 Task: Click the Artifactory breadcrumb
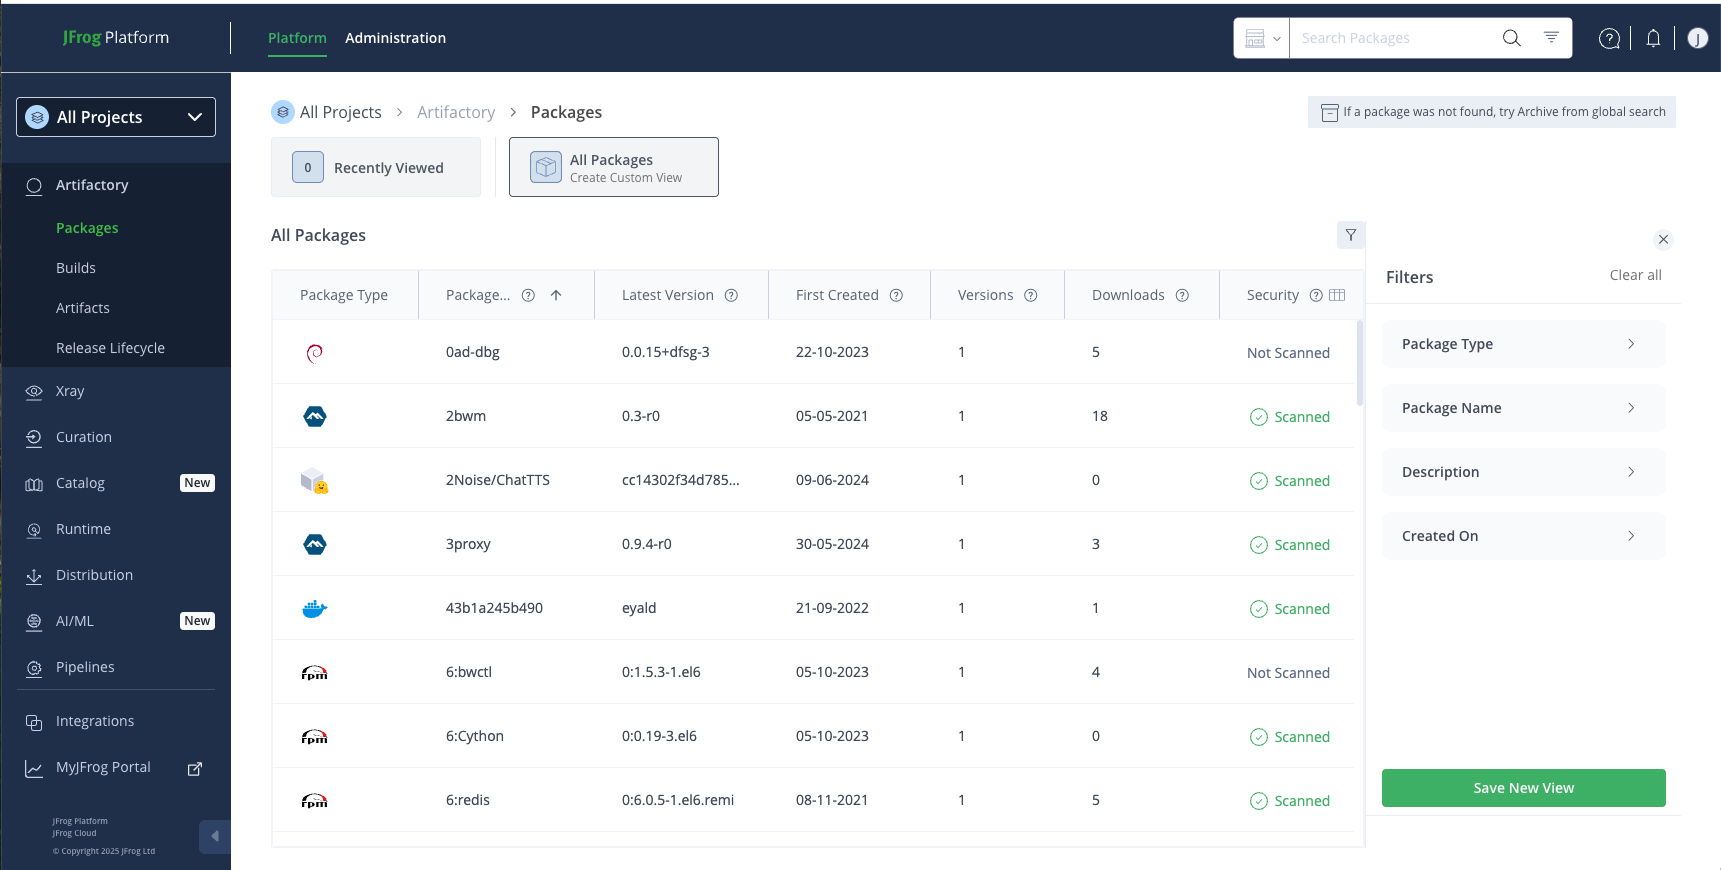point(456,112)
